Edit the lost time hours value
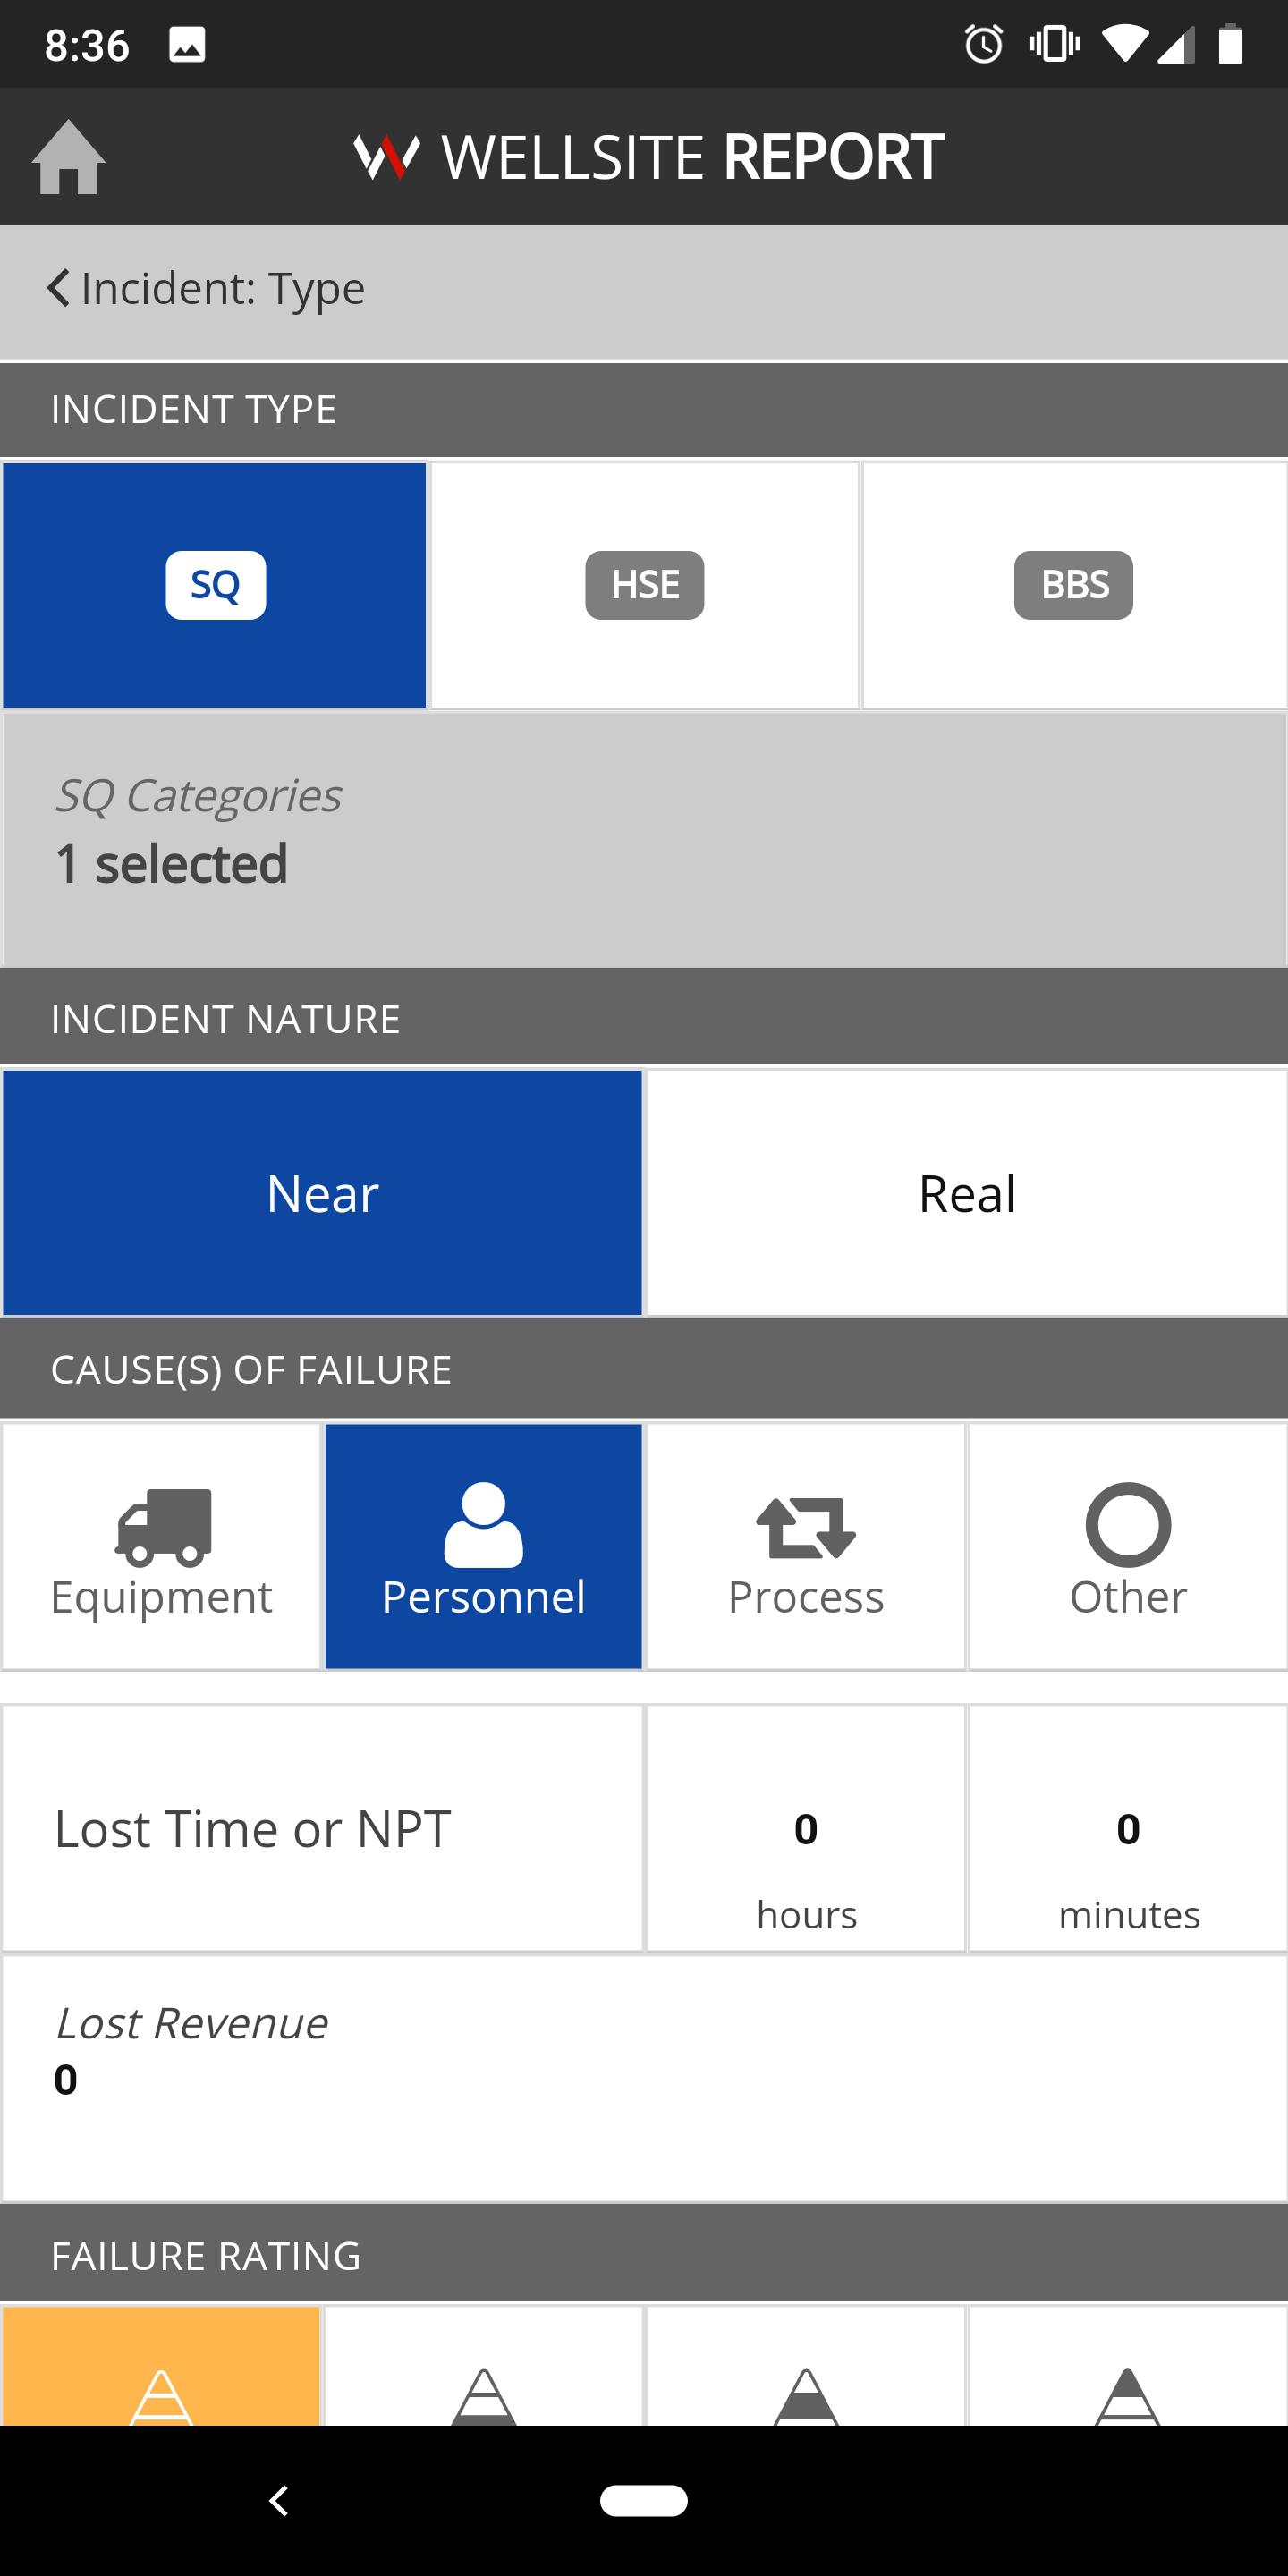 [x=805, y=1828]
